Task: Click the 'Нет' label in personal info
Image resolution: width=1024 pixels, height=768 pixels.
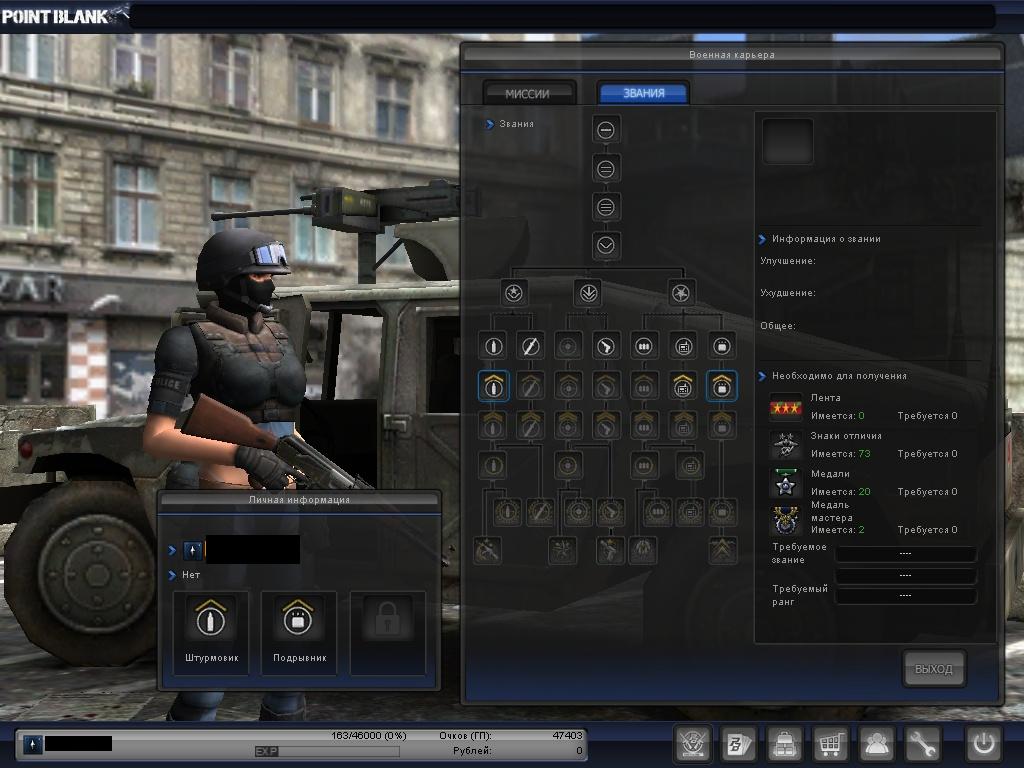Action: [x=191, y=575]
